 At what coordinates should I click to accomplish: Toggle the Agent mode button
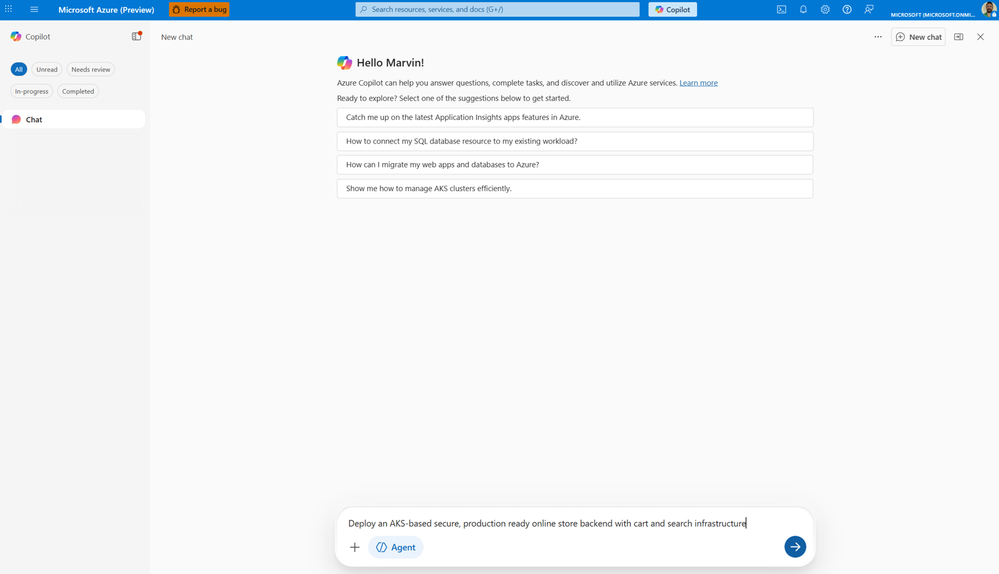[396, 547]
